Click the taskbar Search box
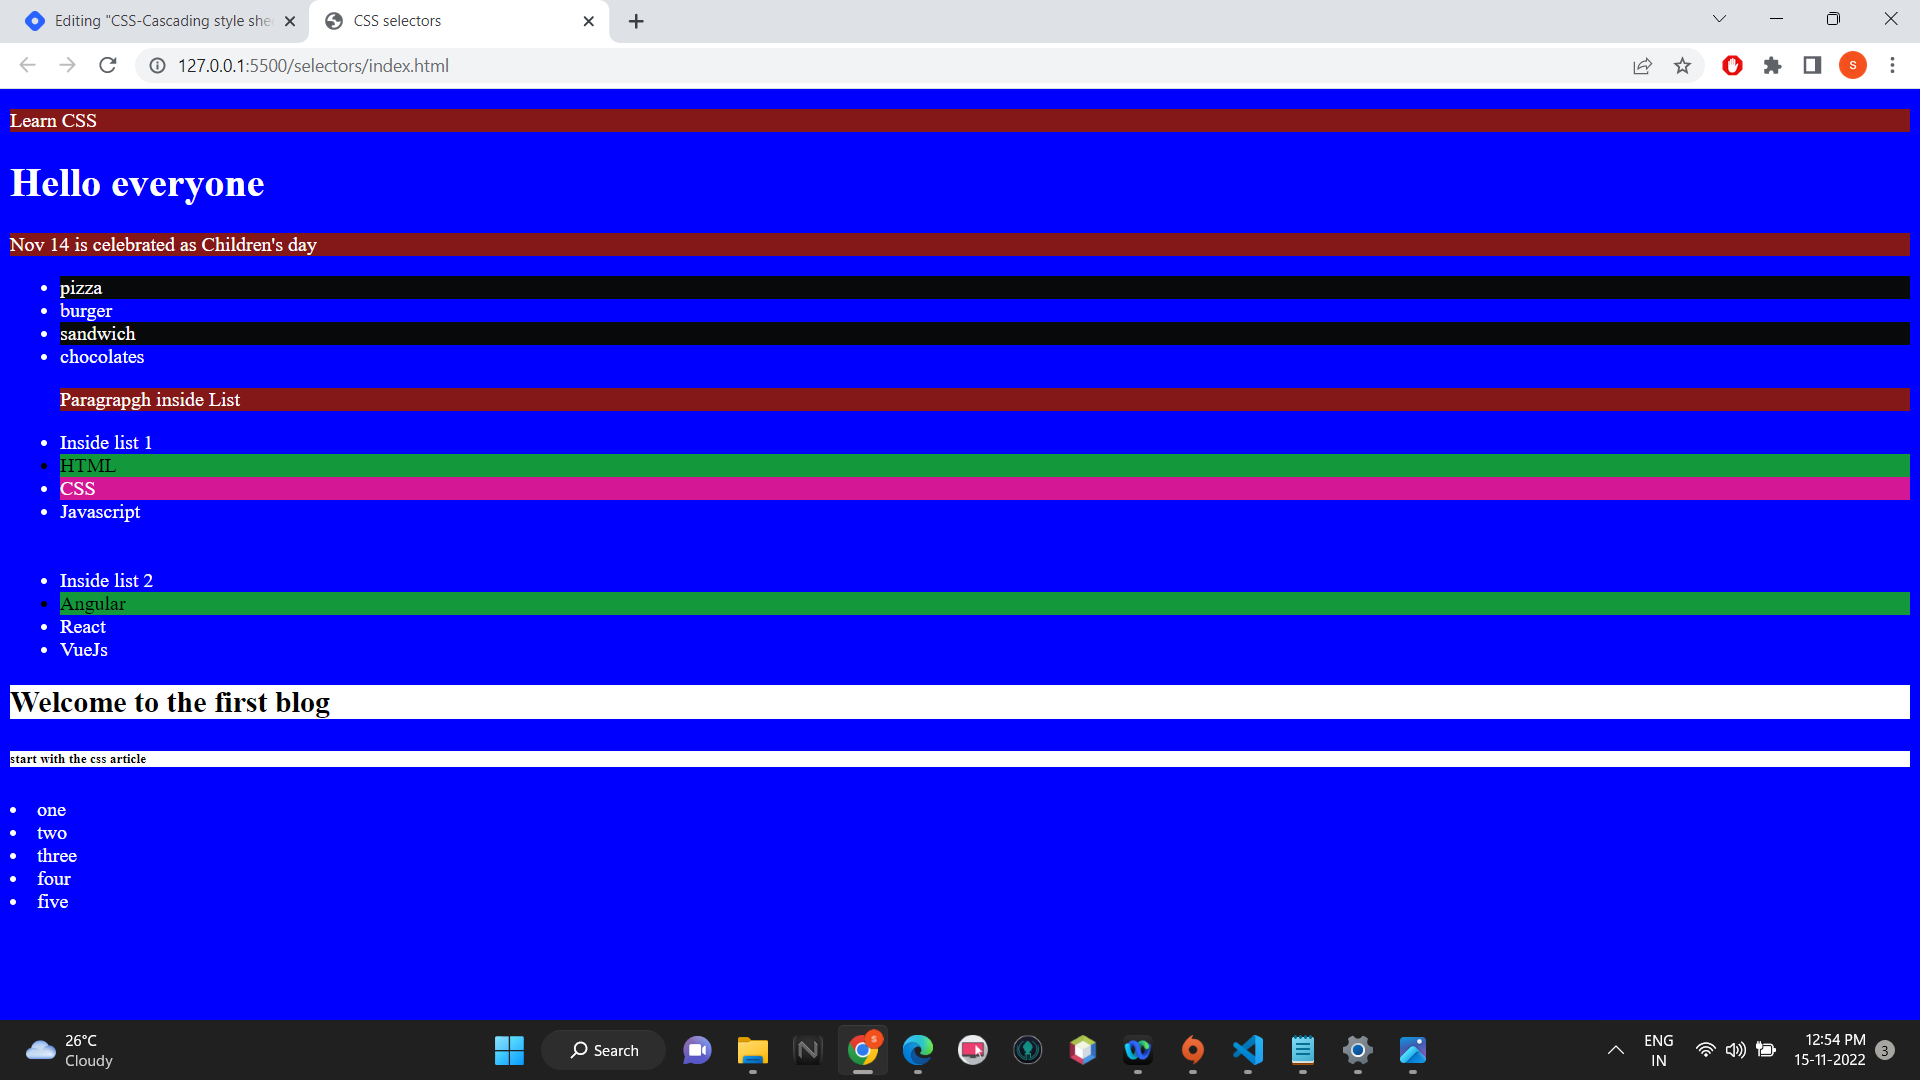The height and width of the screenshot is (1080, 1920). (603, 1050)
